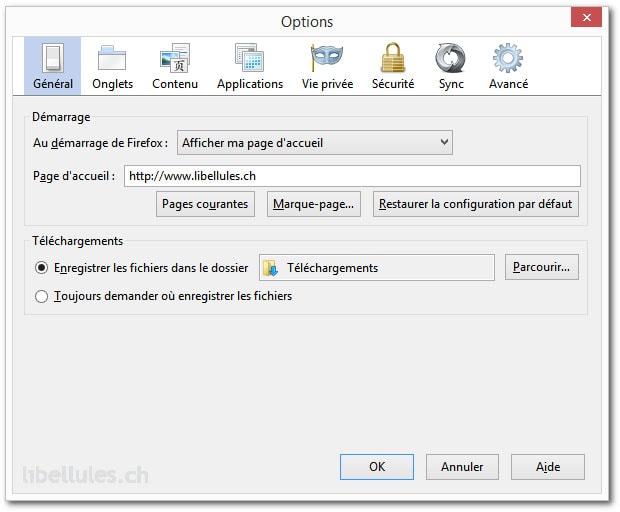Close the Options dialog with X
Image resolution: width=620 pixels, height=512 pixels.
[586, 17]
